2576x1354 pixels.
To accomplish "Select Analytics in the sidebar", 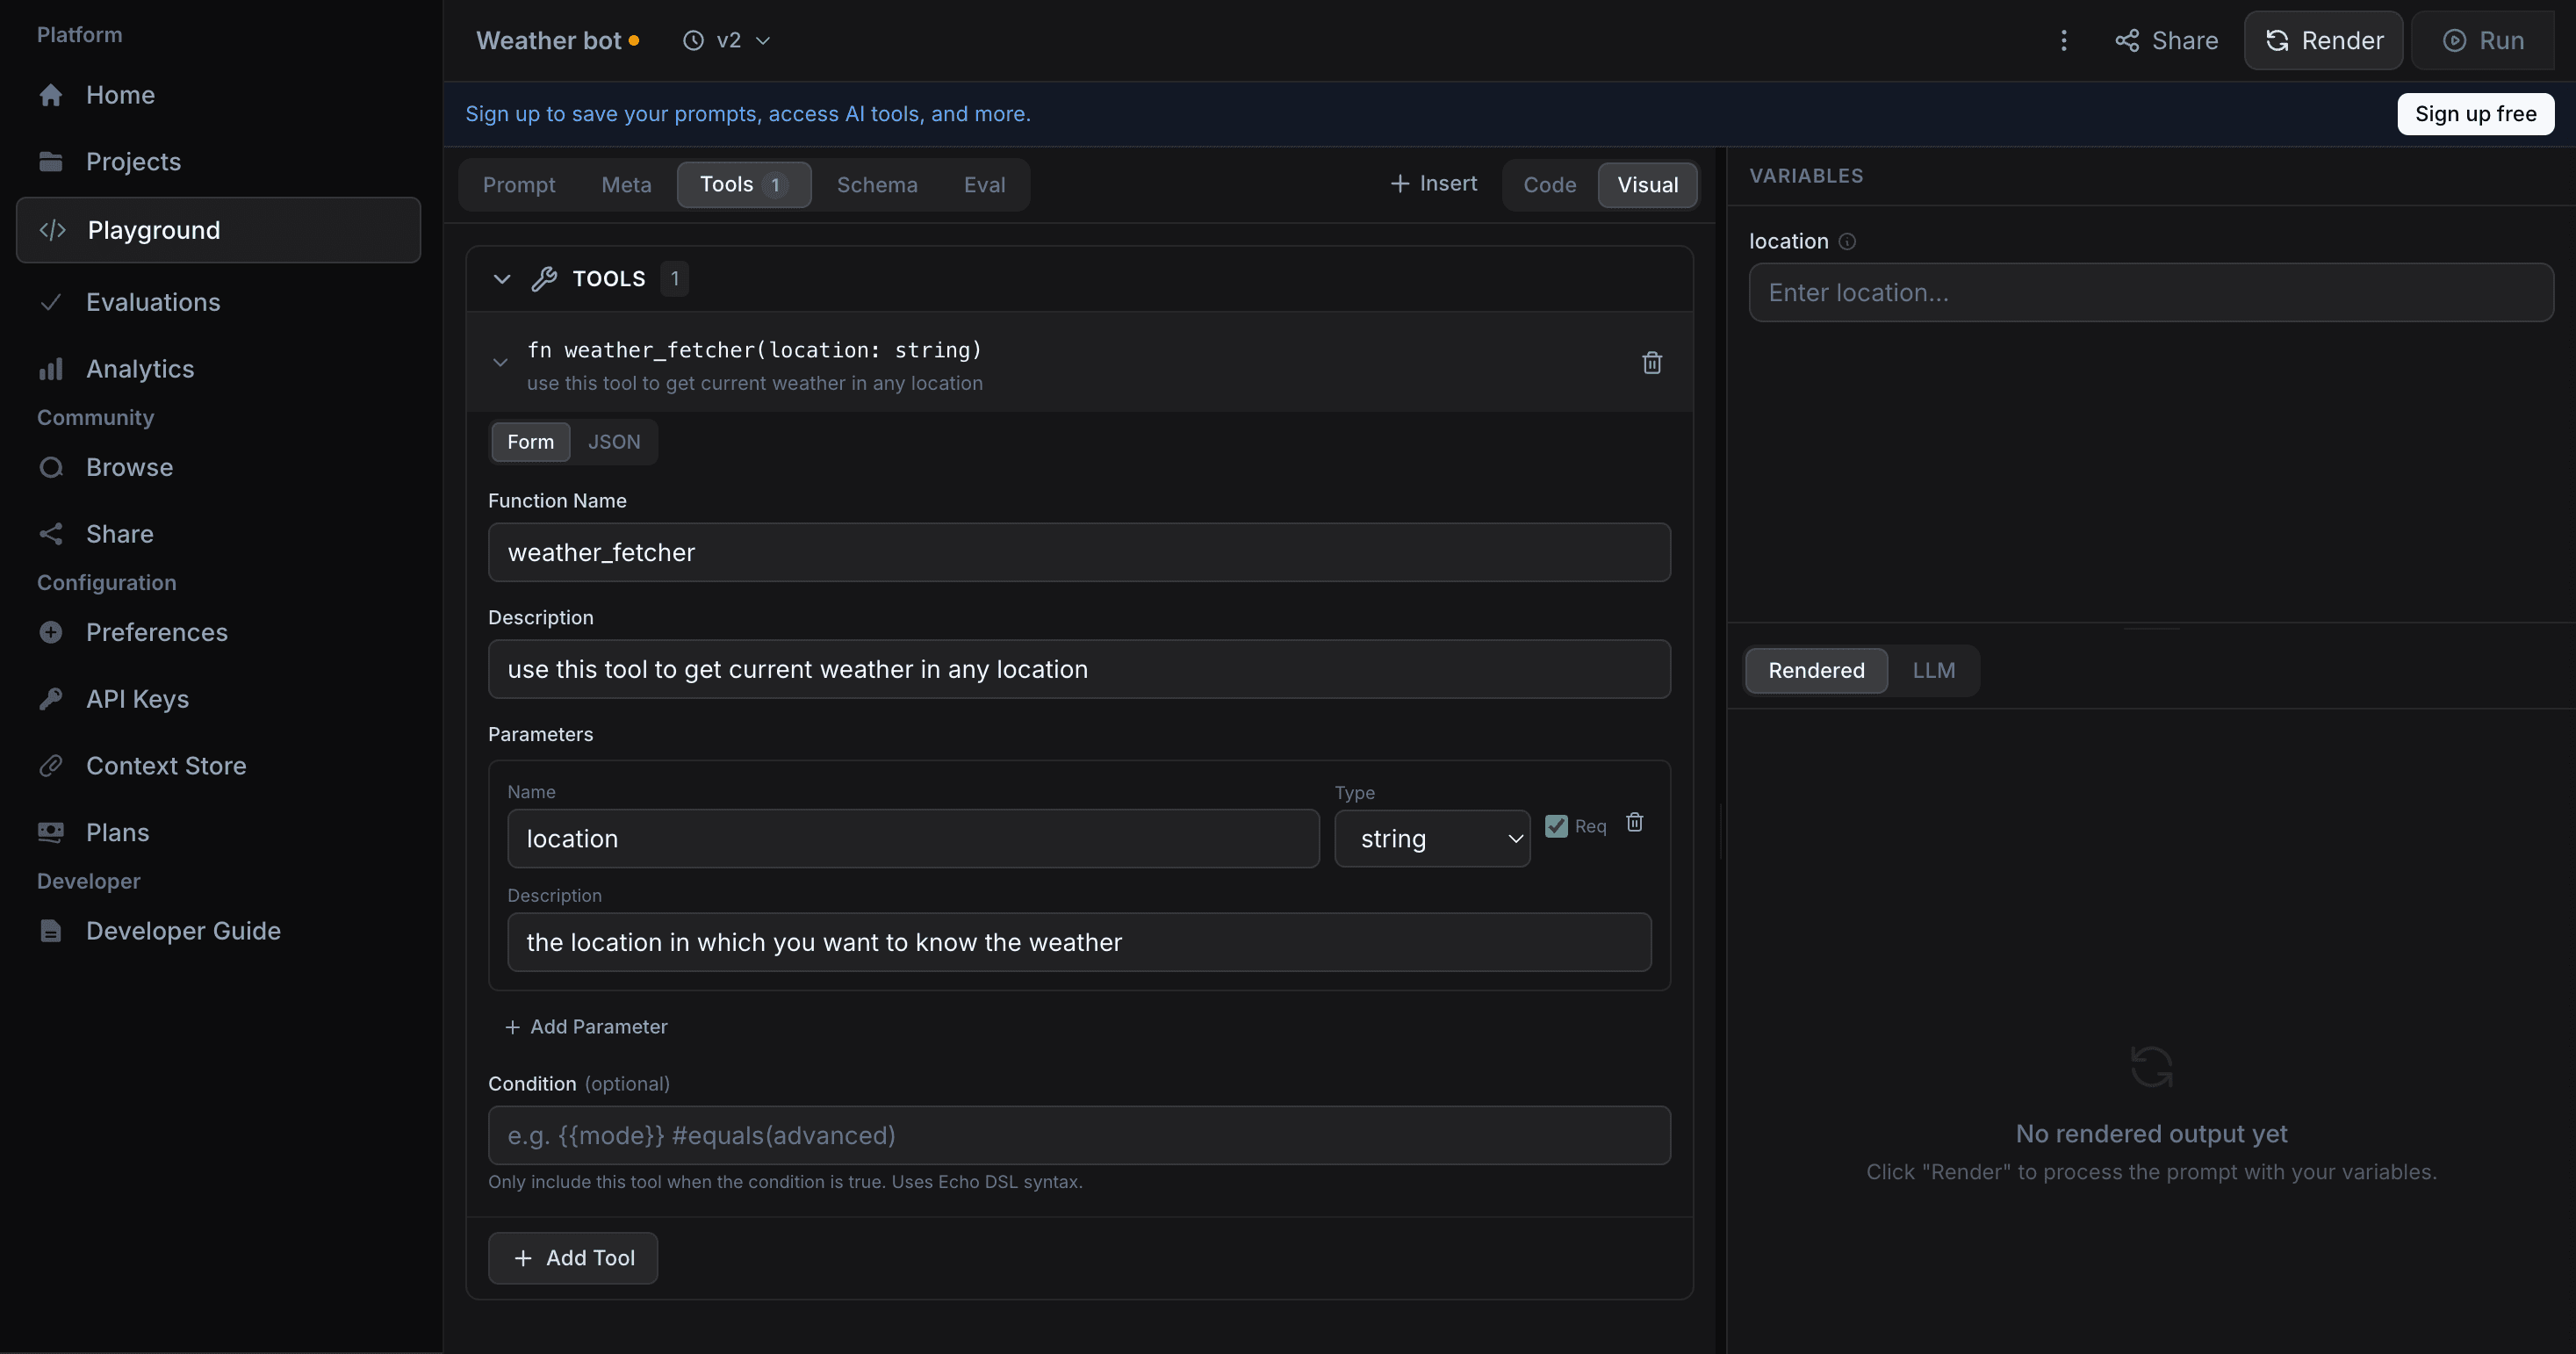I will [x=140, y=368].
